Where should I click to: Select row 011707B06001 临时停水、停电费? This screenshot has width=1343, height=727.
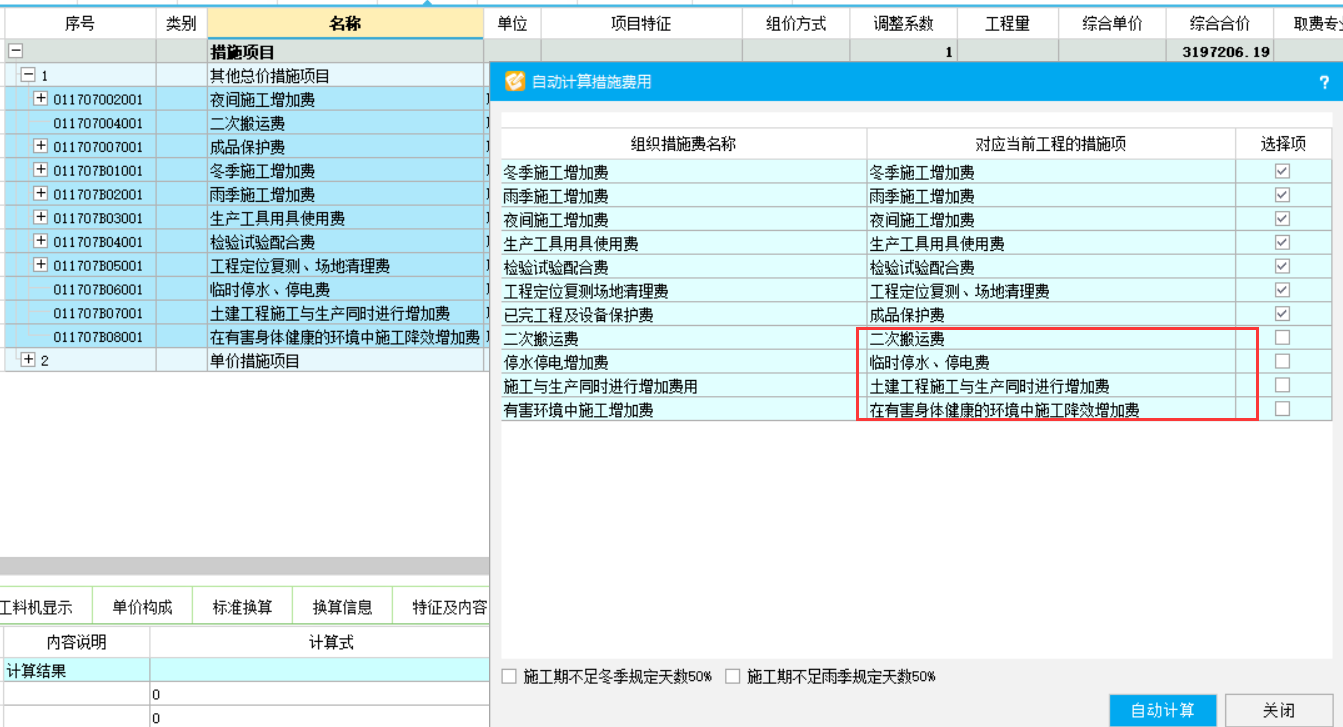[x=245, y=289]
